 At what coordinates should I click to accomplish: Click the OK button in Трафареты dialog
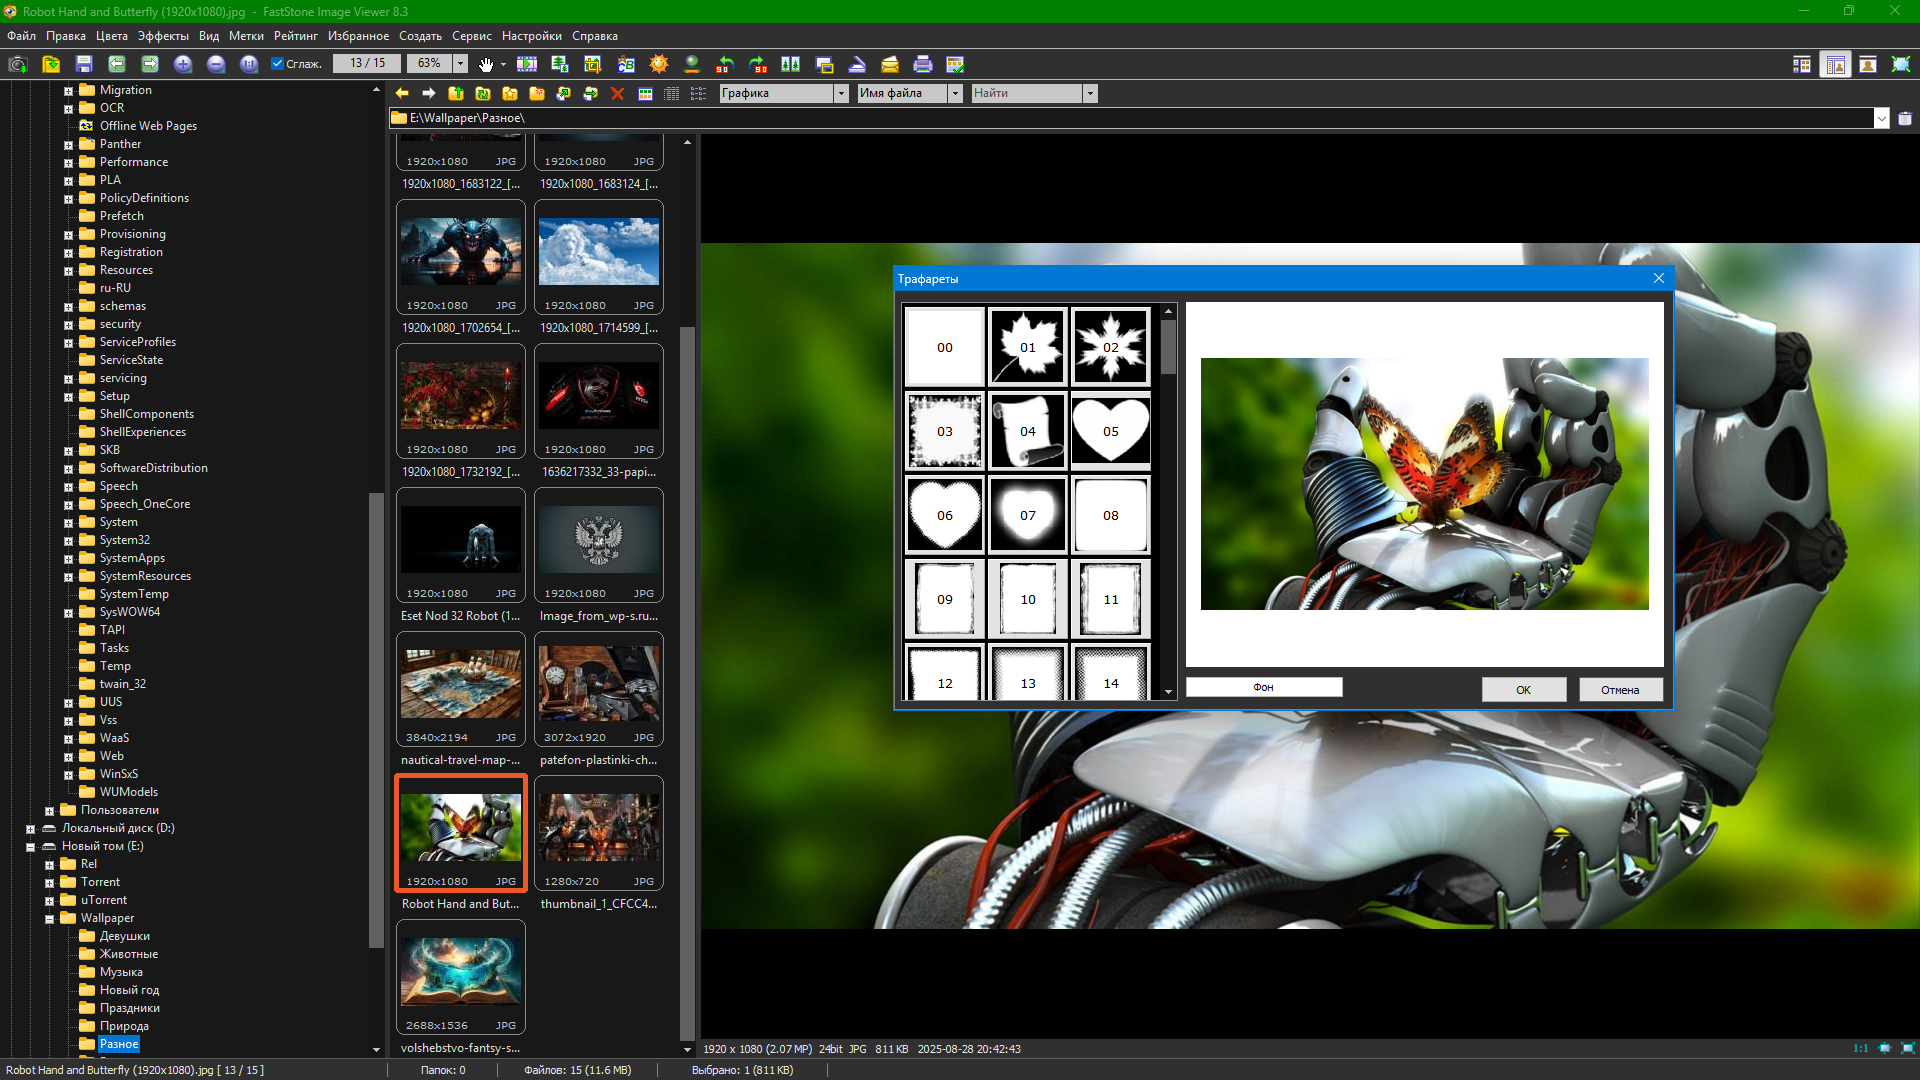click(x=1523, y=690)
